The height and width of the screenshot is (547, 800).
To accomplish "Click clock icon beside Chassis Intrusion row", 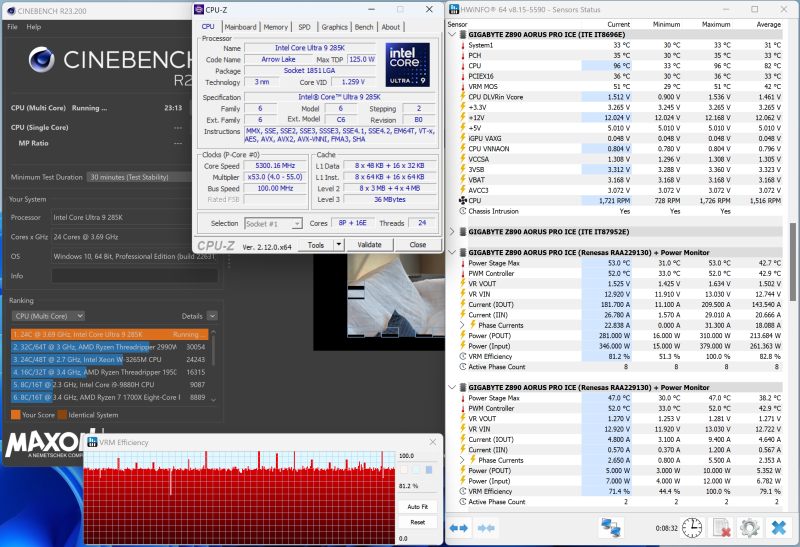I will pos(463,211).
